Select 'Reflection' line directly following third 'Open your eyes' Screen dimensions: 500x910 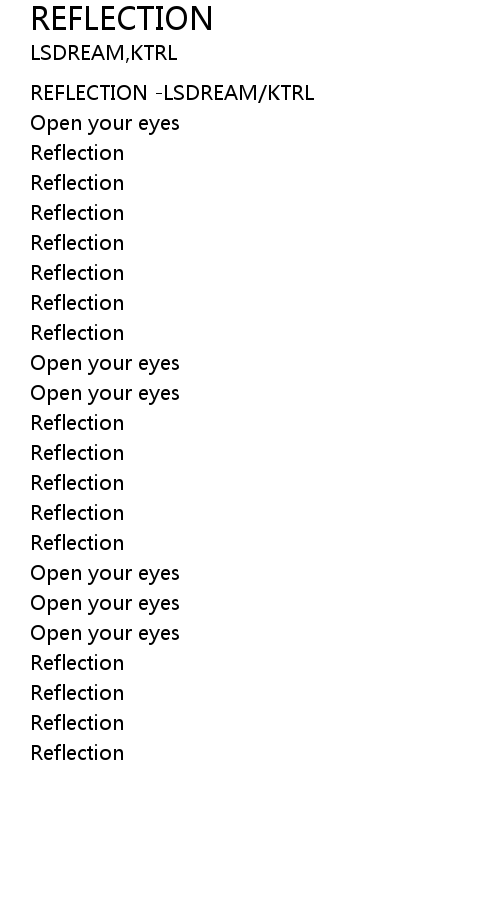point(77,423)
